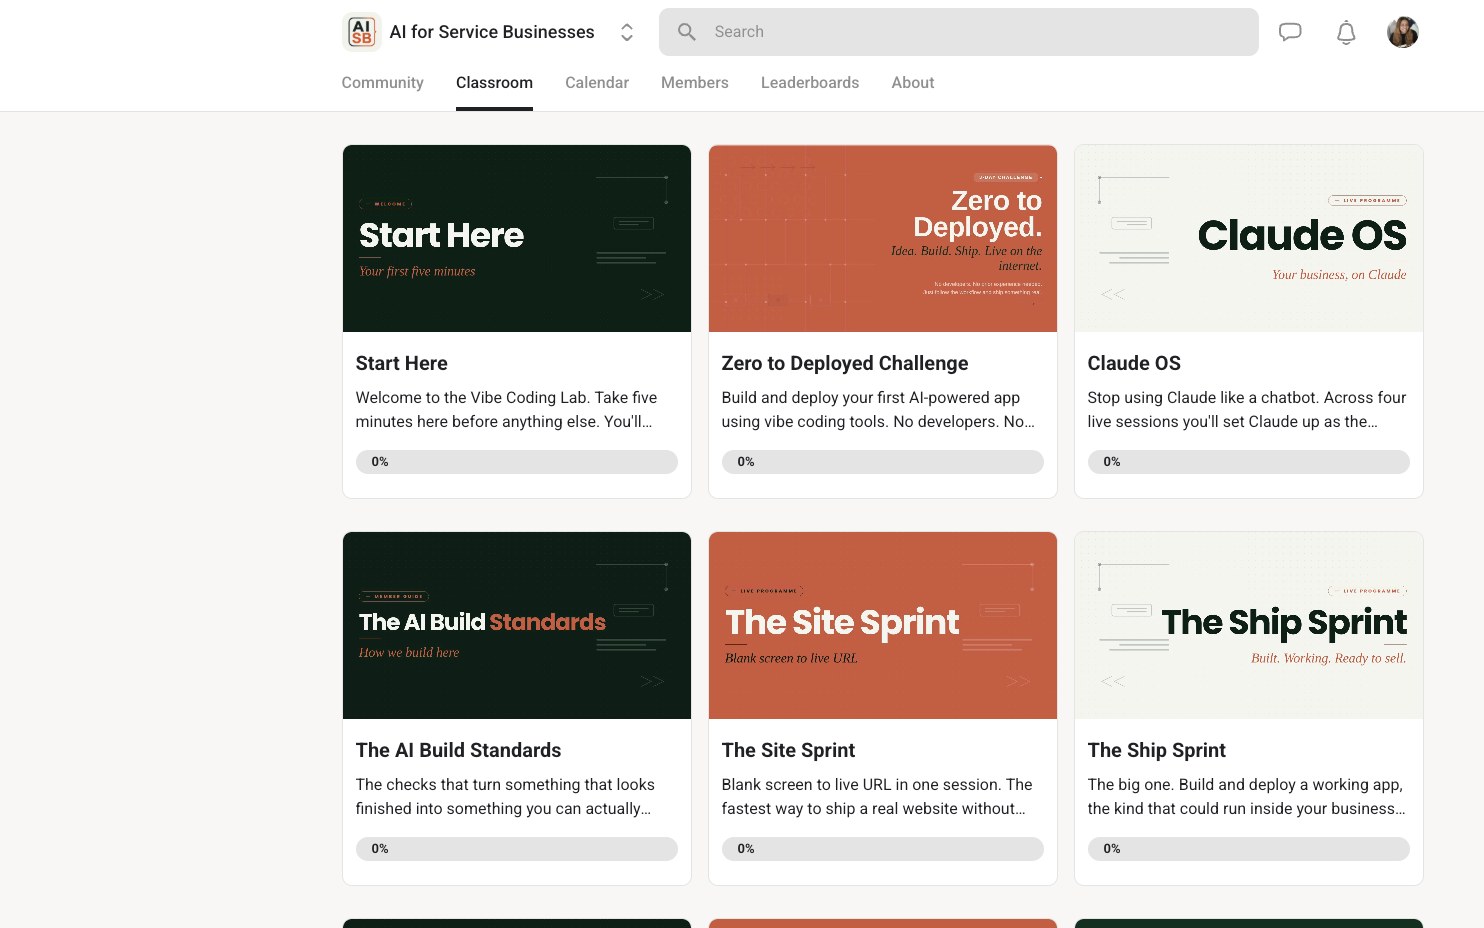1484x928 pixels.
Task: Focus the Search input field
Action: point(958,32)
